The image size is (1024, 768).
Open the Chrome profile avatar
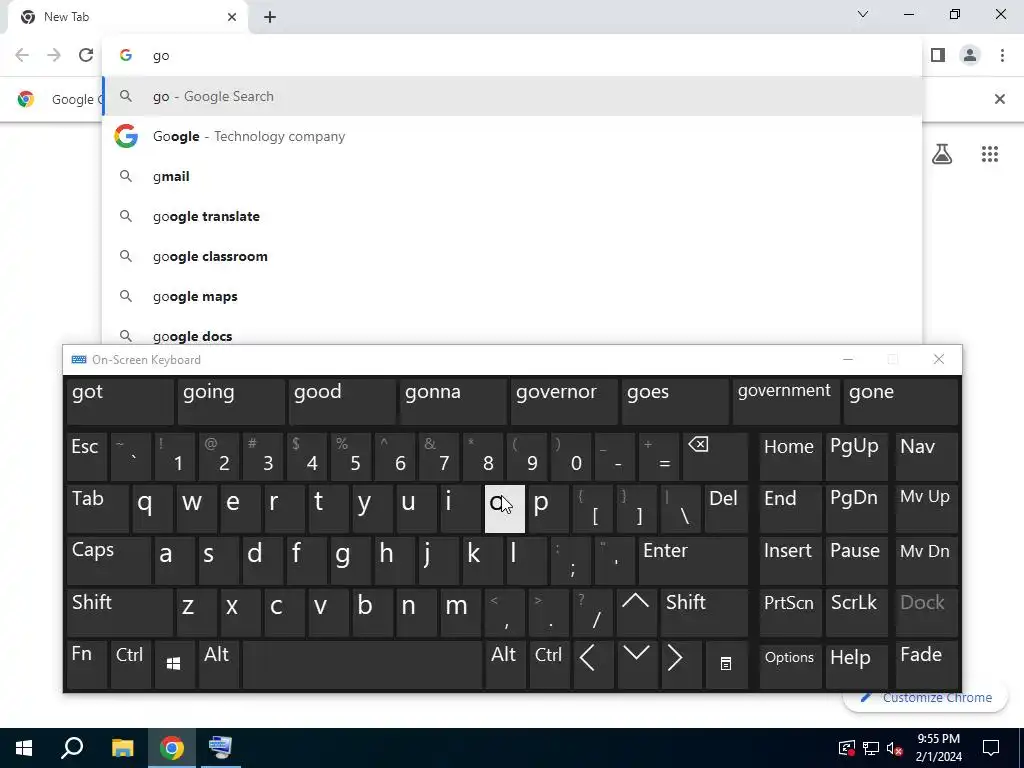click(x=970, y=56)
